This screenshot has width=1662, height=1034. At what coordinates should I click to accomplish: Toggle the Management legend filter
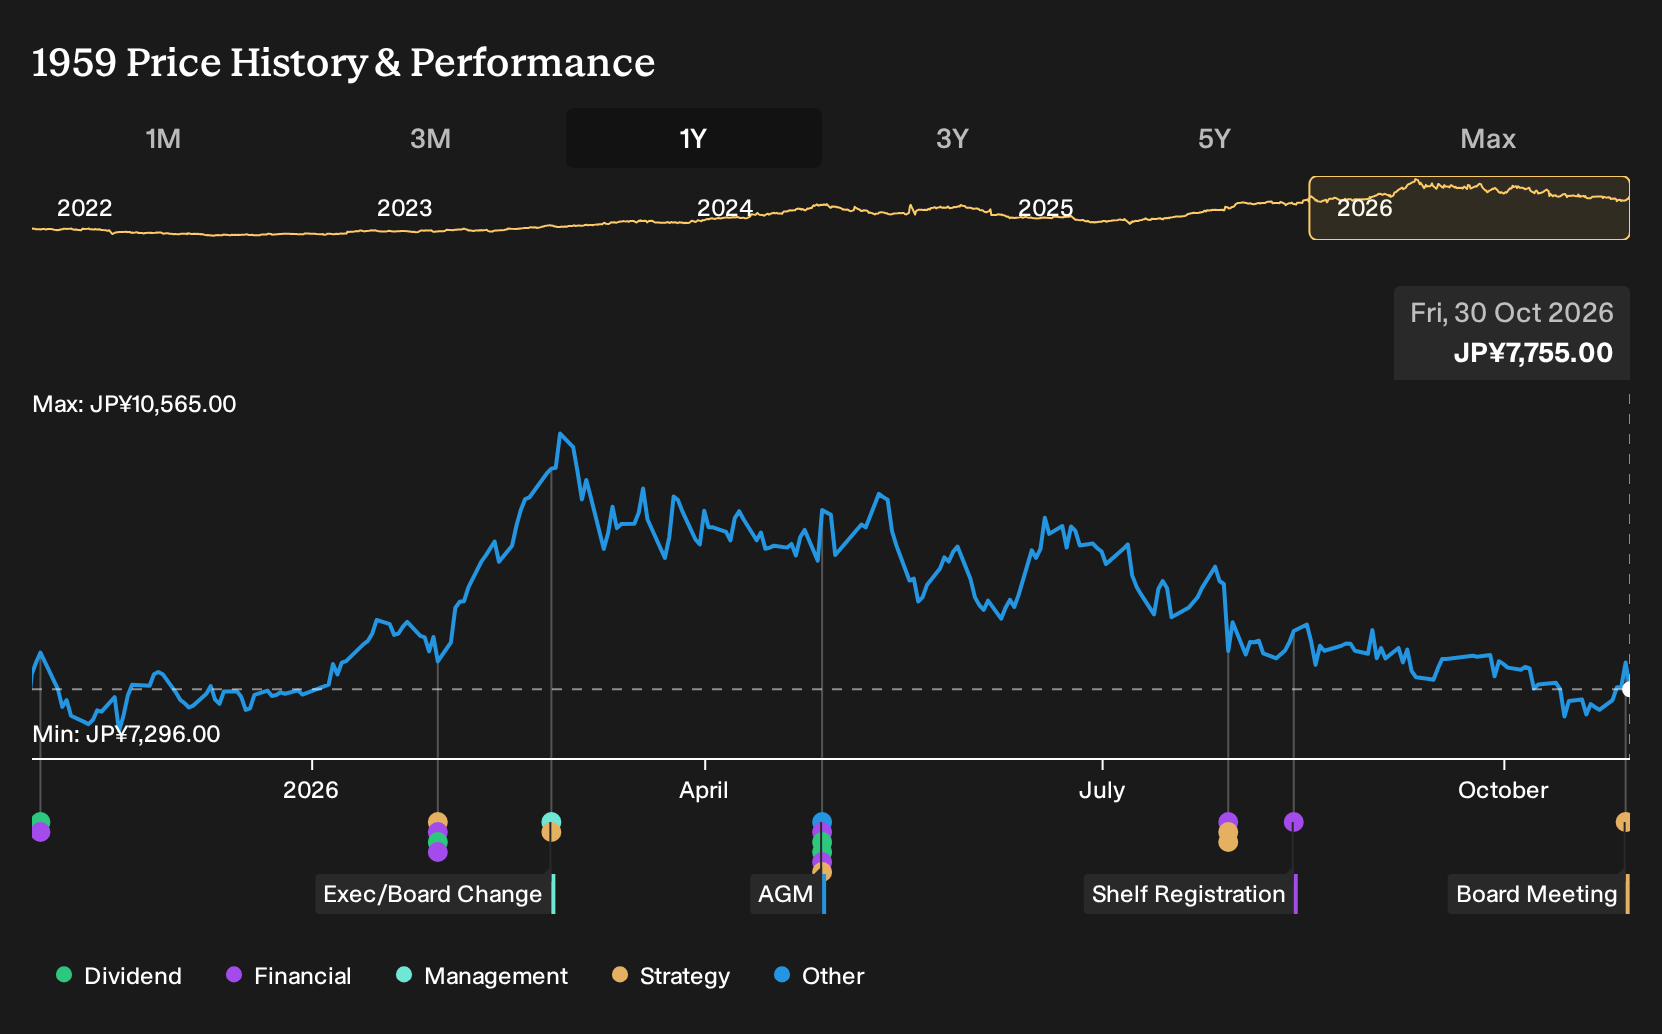(481, 976)
